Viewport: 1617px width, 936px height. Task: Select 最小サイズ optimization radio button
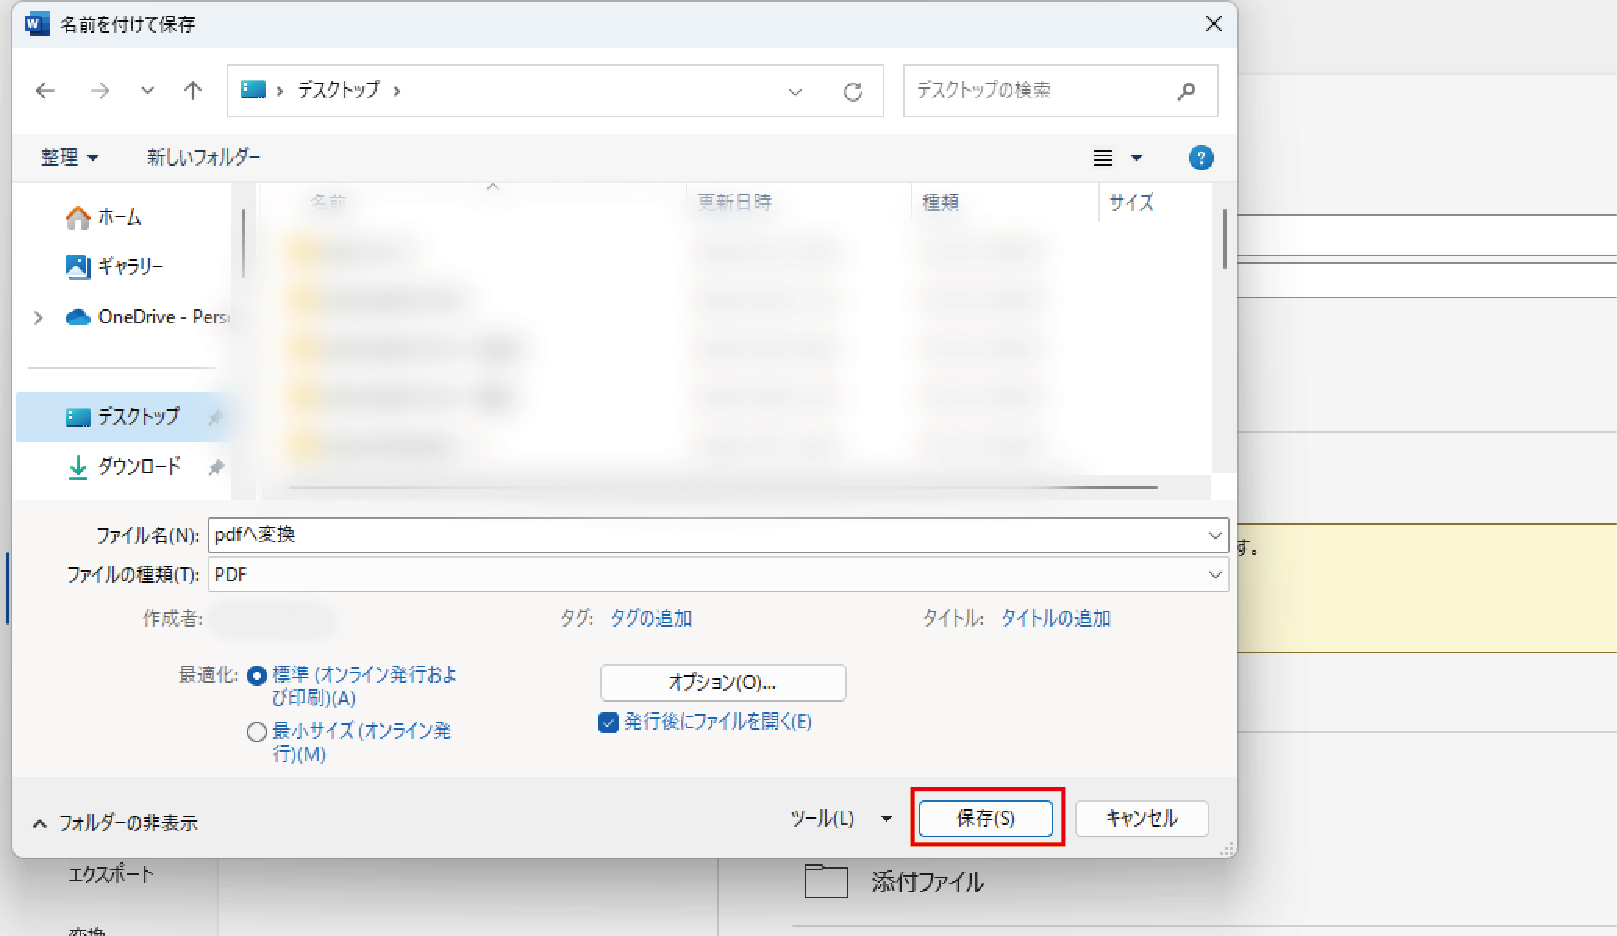[256, 732]
